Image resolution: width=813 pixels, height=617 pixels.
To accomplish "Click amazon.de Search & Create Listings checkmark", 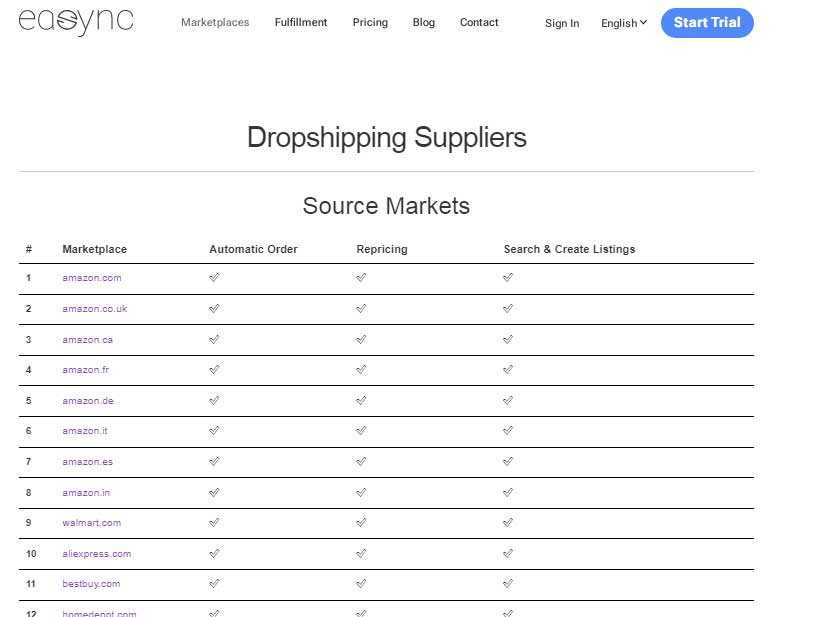I will (x=508, y=400).
